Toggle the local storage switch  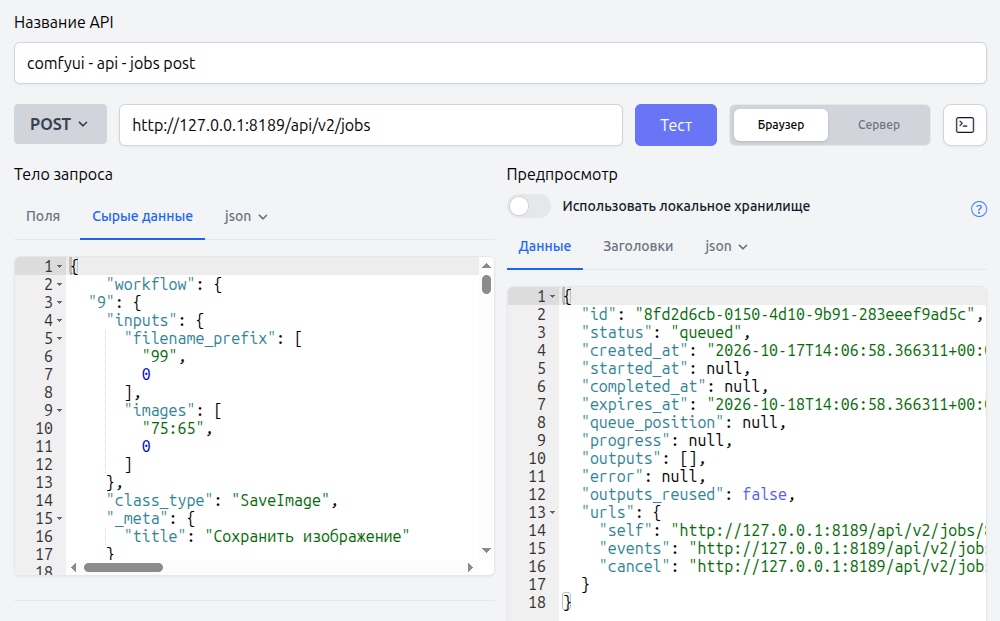point(529,207)
